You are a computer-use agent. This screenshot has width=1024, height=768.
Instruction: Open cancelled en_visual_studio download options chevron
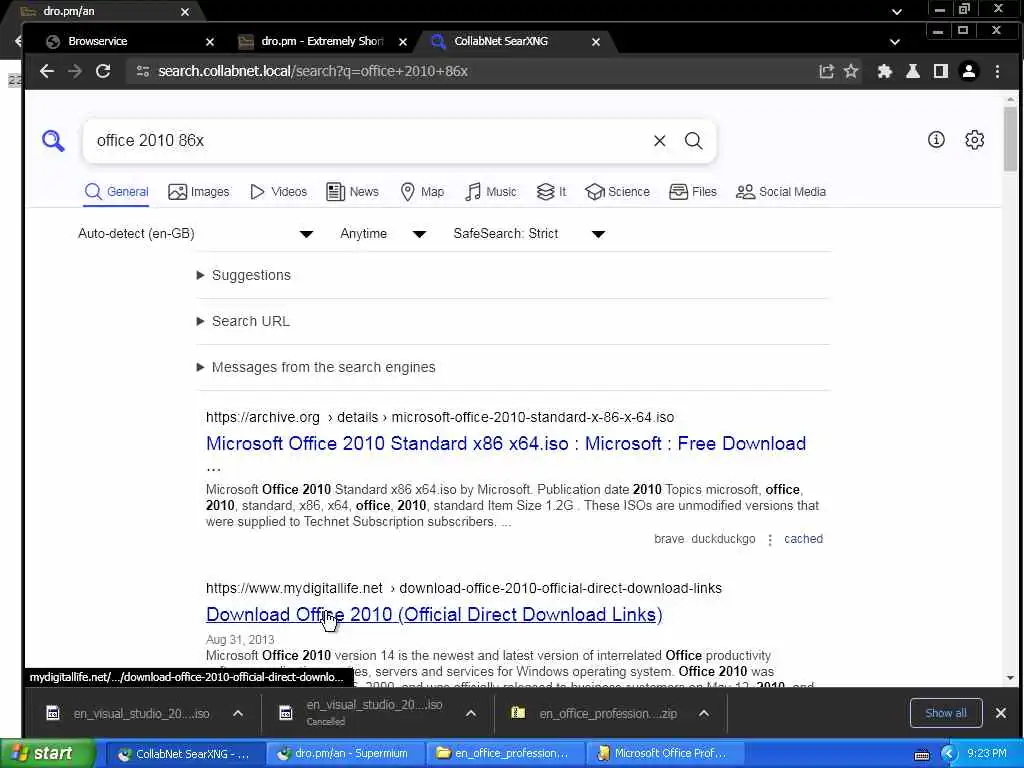(x=471, y=713)
